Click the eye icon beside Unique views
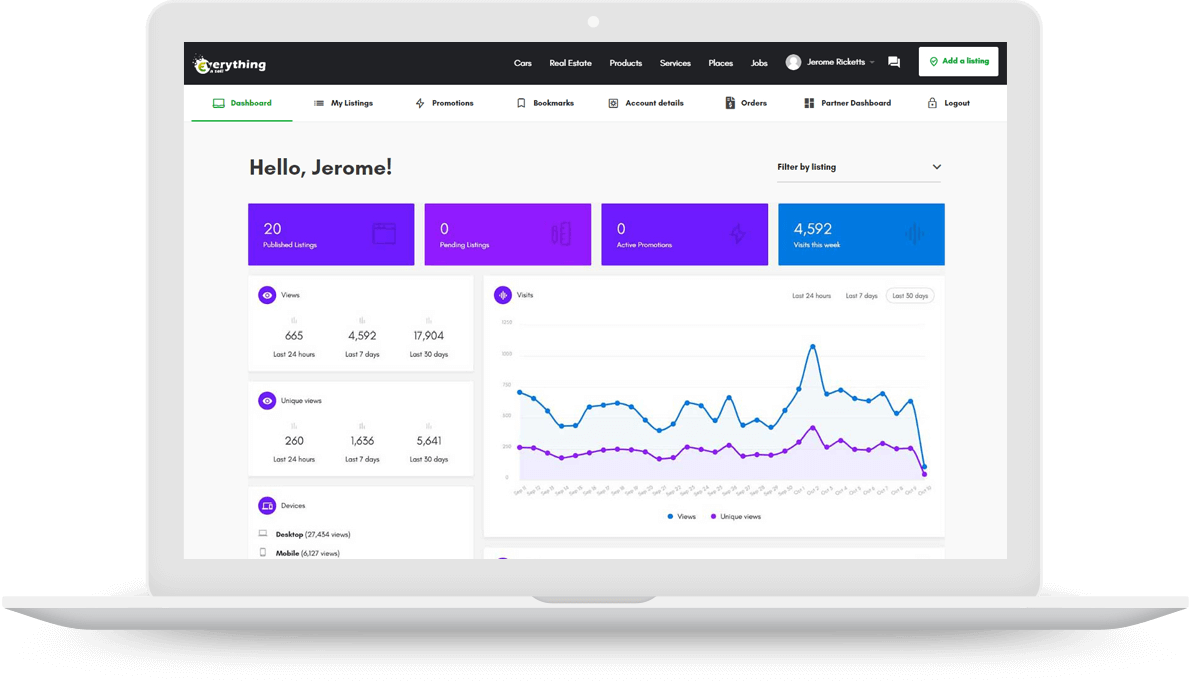1200x681 pixels. pos(267,400)
